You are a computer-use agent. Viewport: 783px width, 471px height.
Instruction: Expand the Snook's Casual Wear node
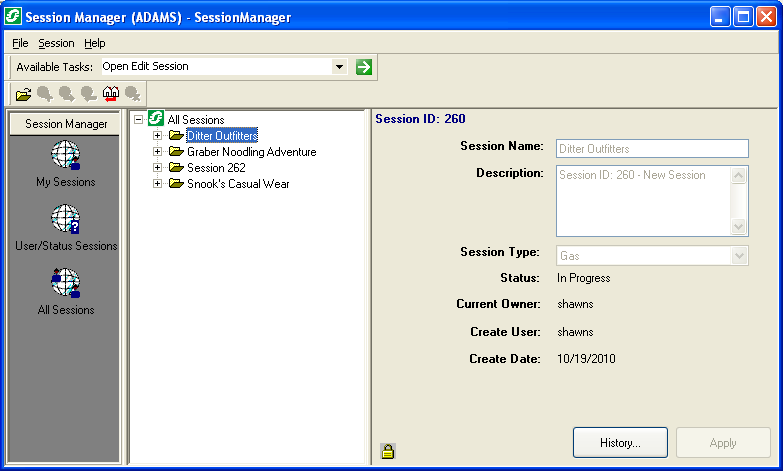point(157,184)
